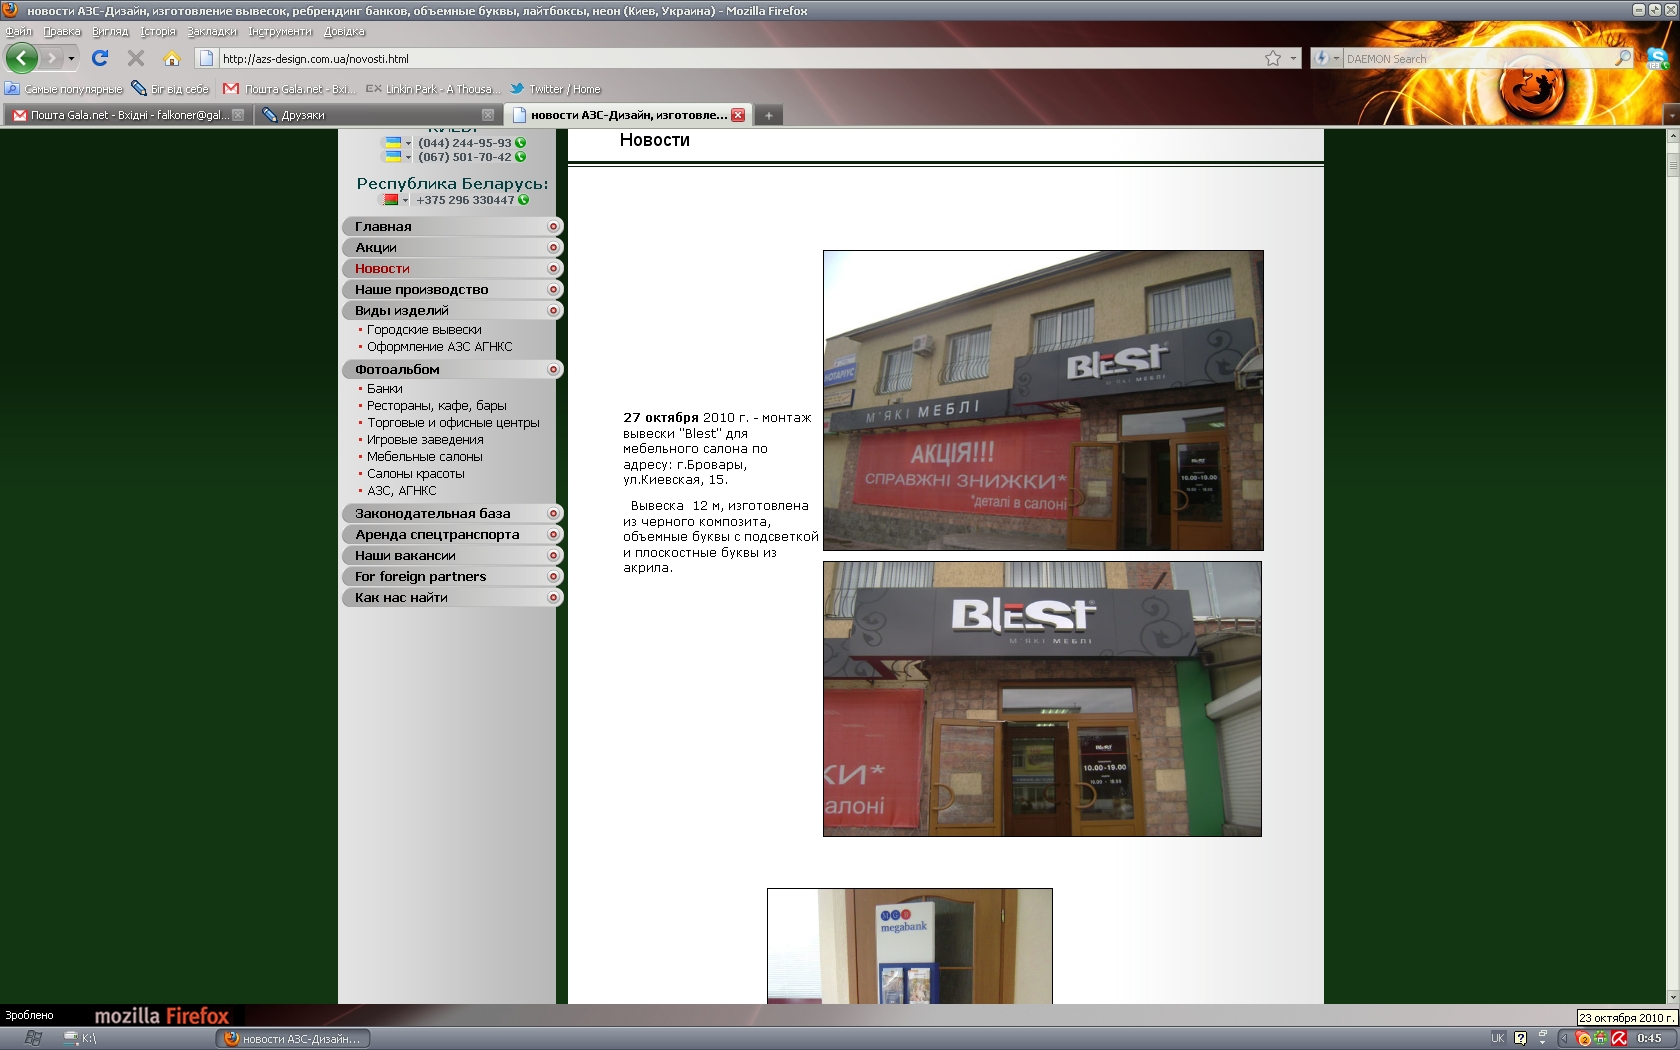Click the magnifier icon in DAEMON Search
Image resolution: width=1680 pixels, height=1050 pixels.
coord(1622,58)
